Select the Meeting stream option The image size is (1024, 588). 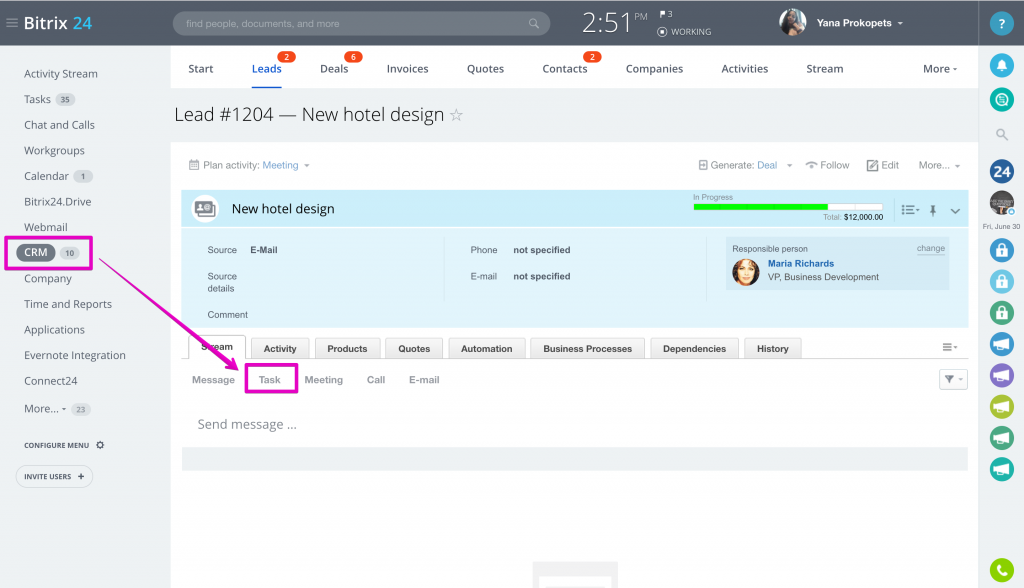pos(323,380)
